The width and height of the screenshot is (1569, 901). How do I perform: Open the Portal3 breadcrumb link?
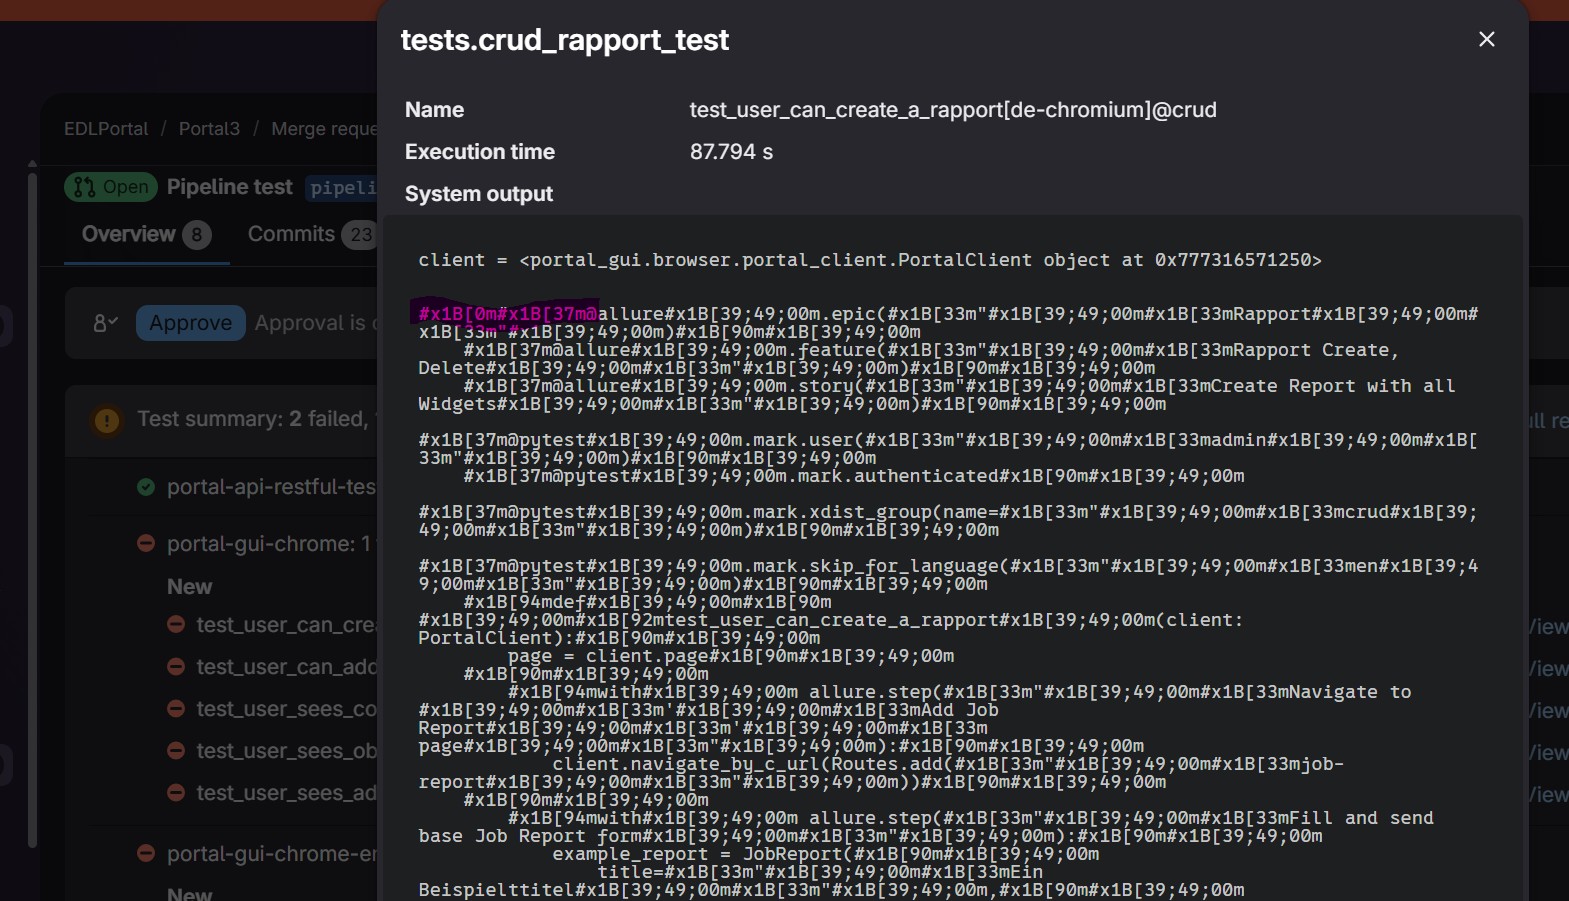[x=209, y=129]
